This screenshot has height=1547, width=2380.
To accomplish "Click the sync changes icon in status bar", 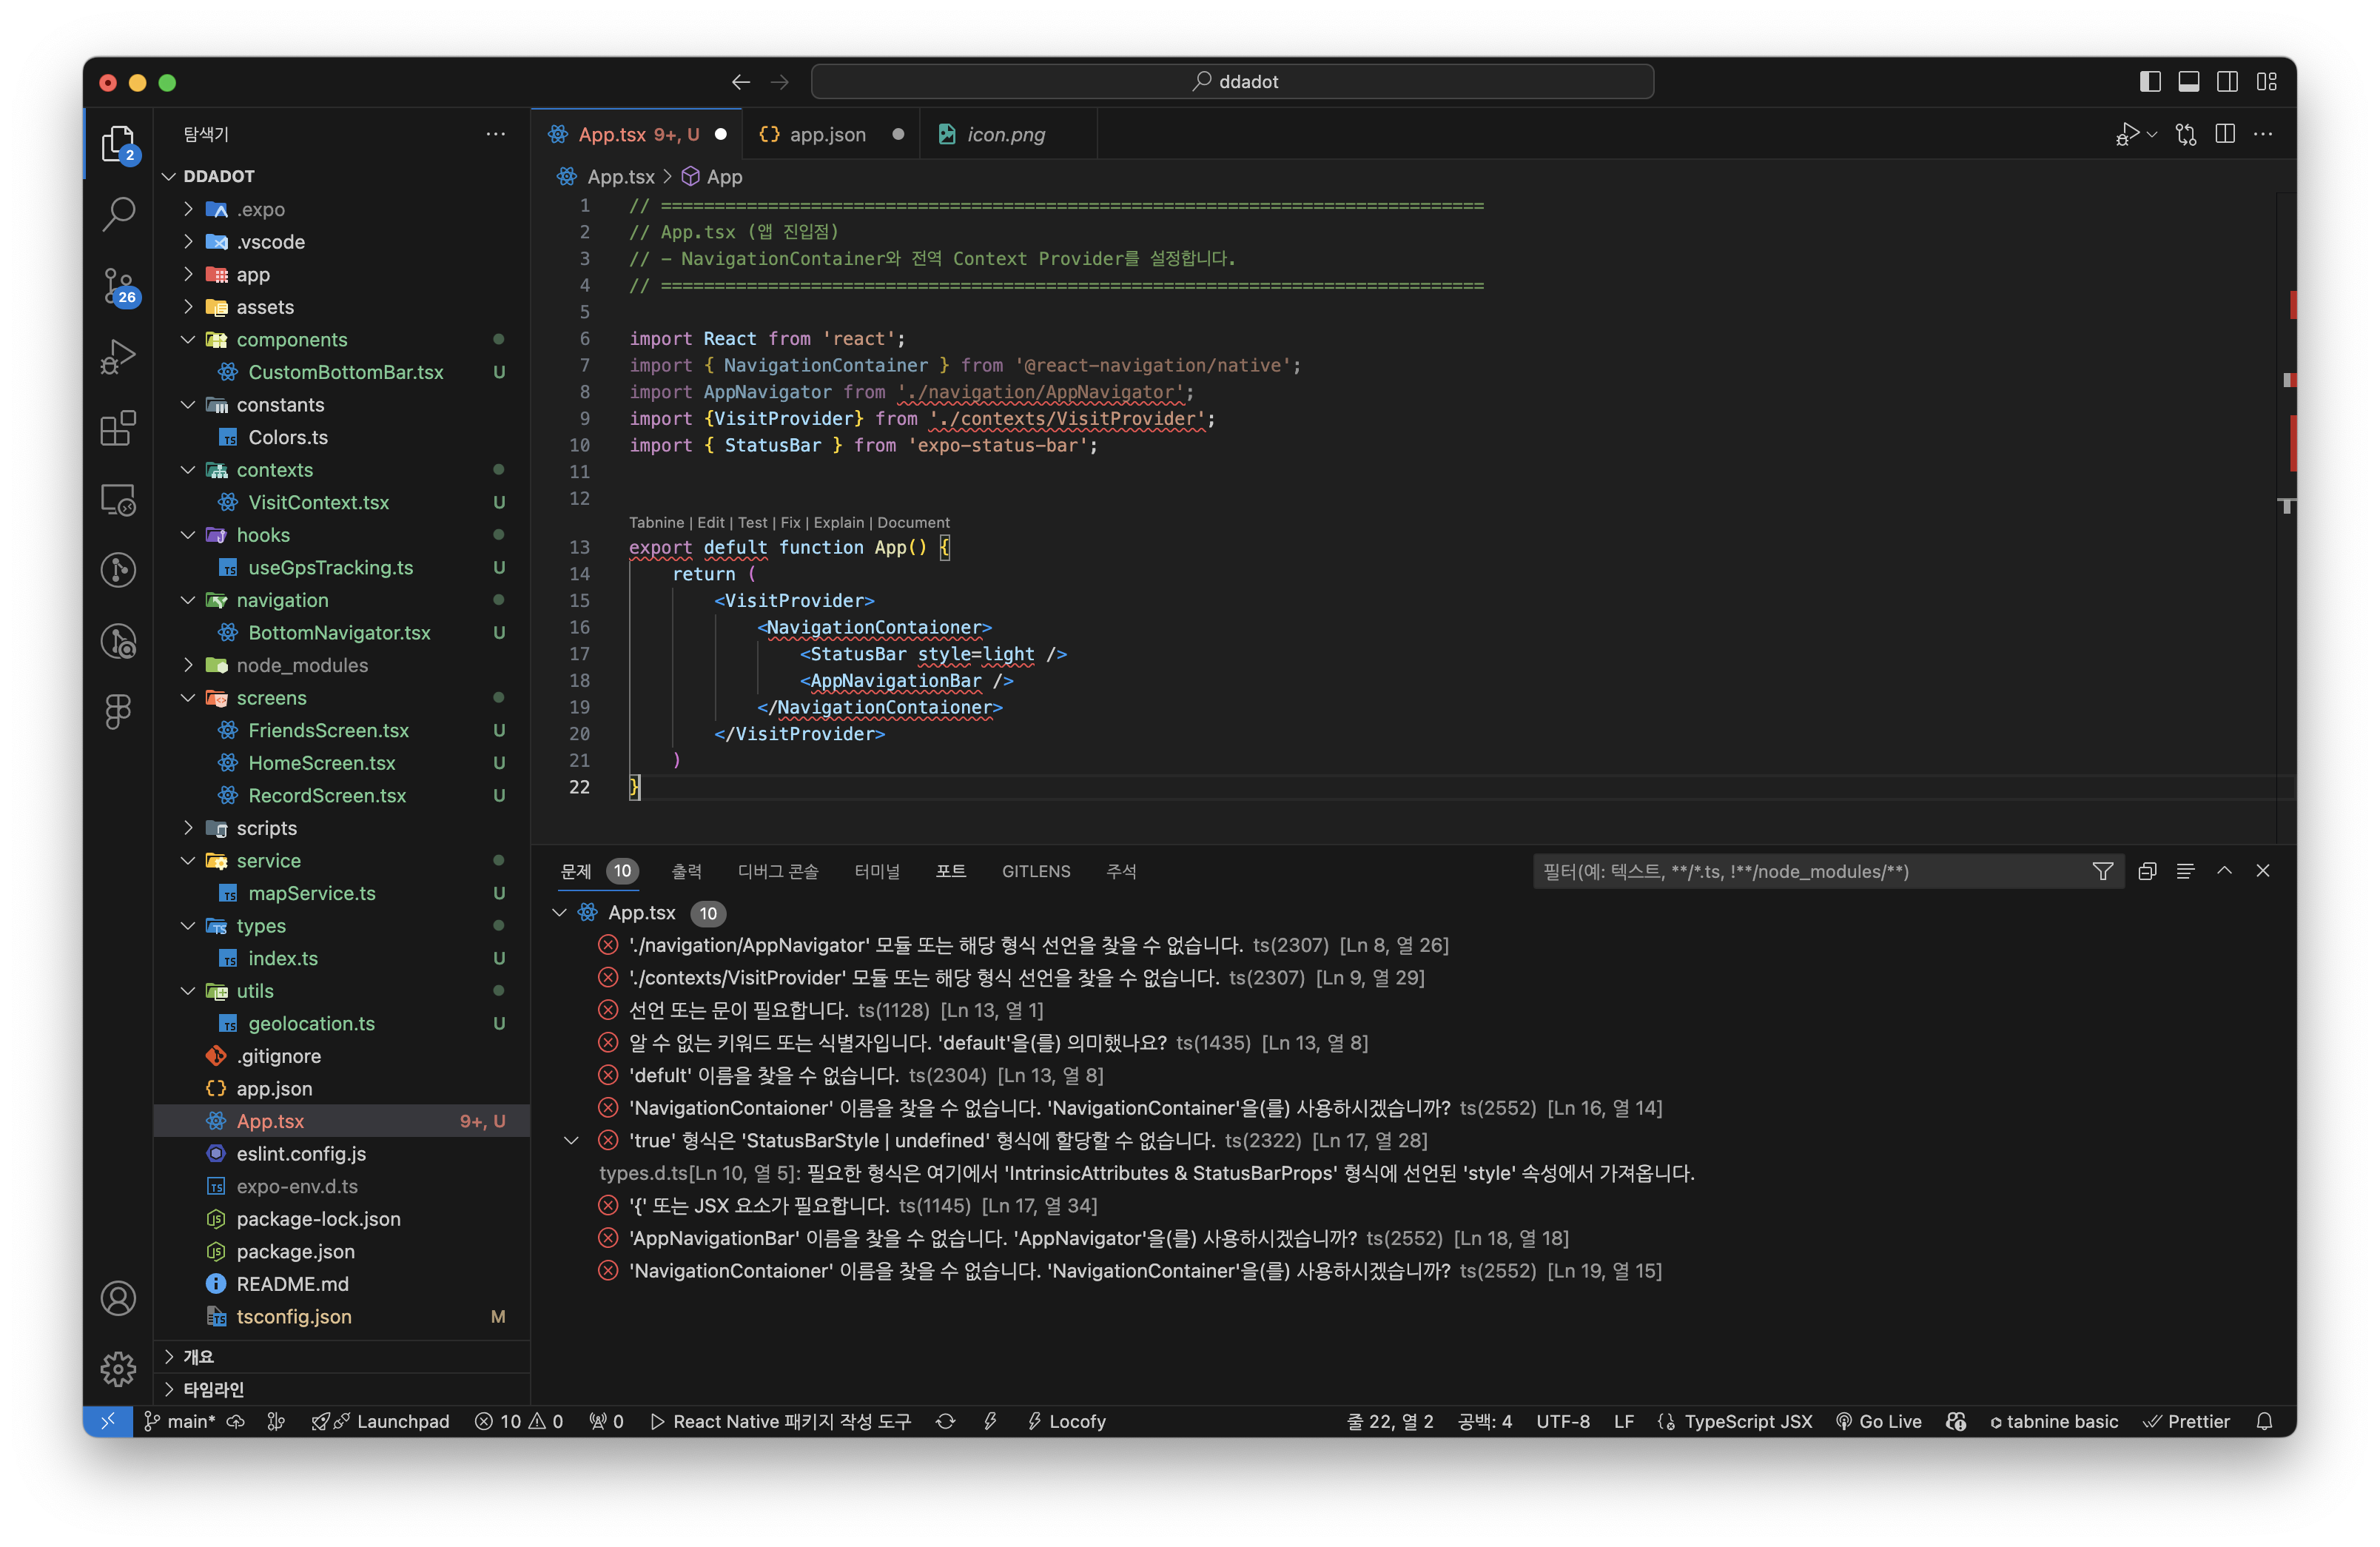I will pos(945,1421).
